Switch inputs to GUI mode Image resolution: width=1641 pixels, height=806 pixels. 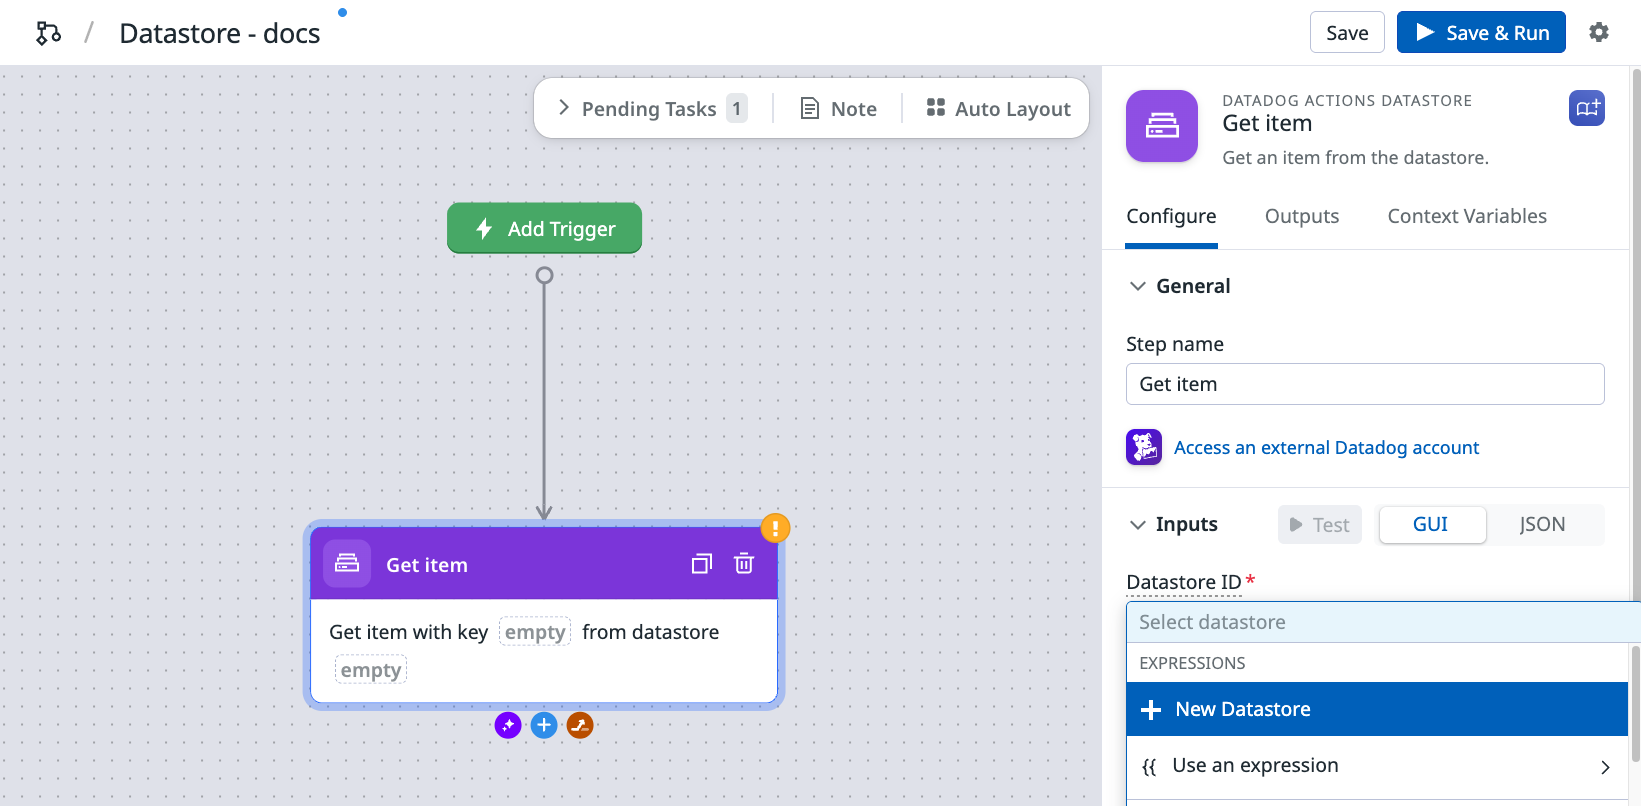pyautogui.click(x=1430, y=524)
